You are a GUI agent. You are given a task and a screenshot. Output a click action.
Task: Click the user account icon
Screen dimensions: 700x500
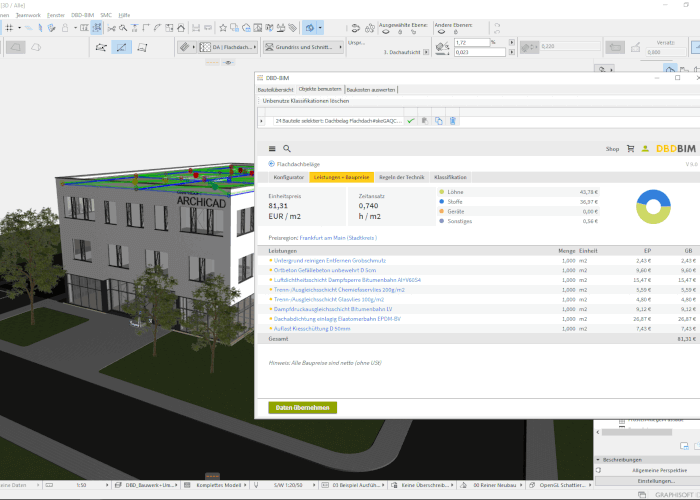click(645, 149)
